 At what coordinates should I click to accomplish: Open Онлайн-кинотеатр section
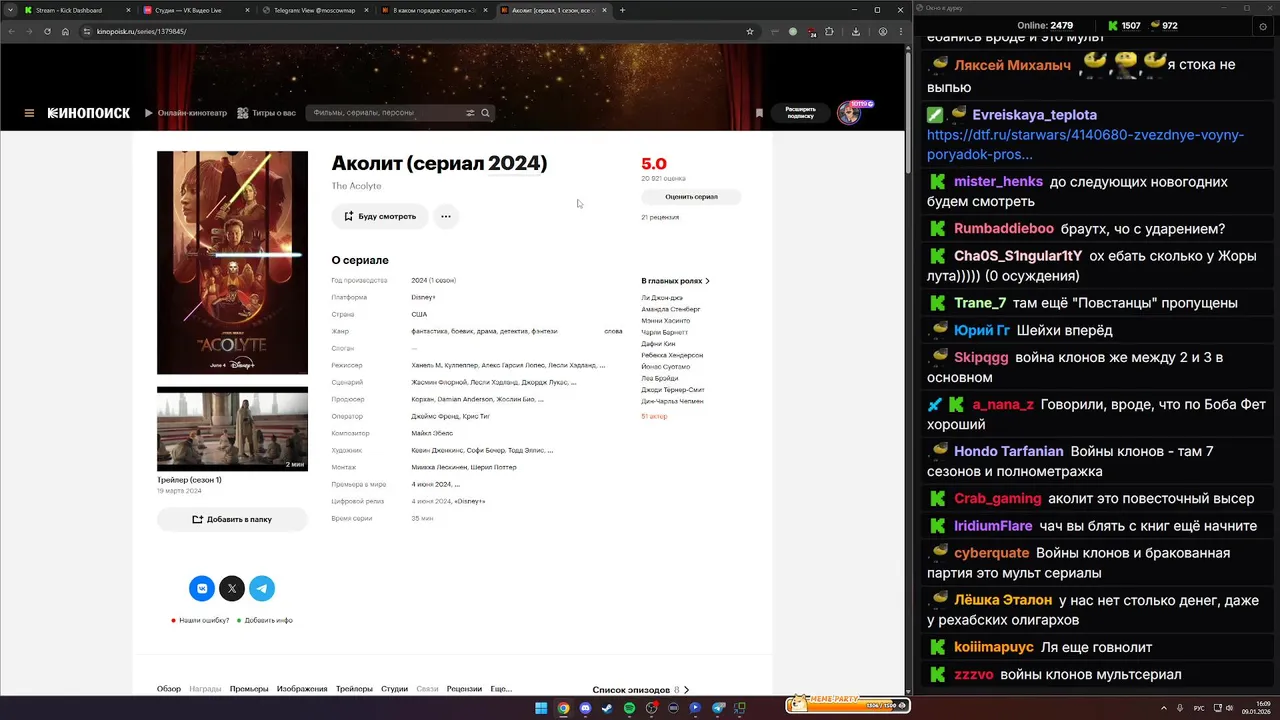click(x=186, y=113)
